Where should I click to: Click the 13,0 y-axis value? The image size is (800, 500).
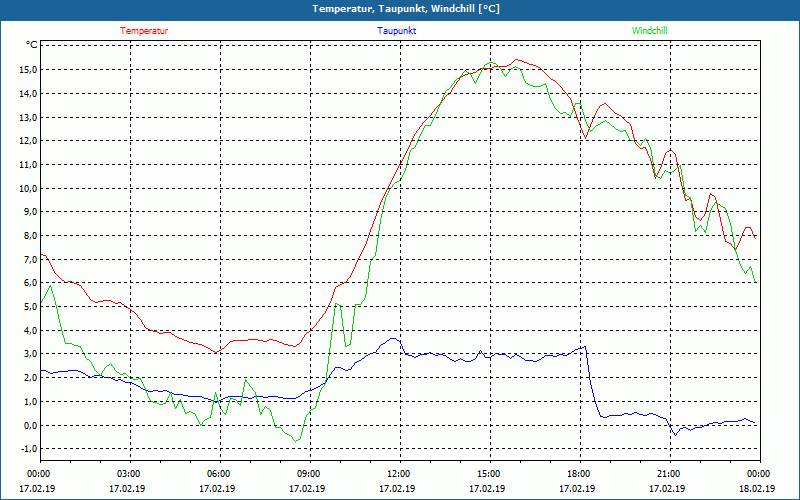[29, 117]
